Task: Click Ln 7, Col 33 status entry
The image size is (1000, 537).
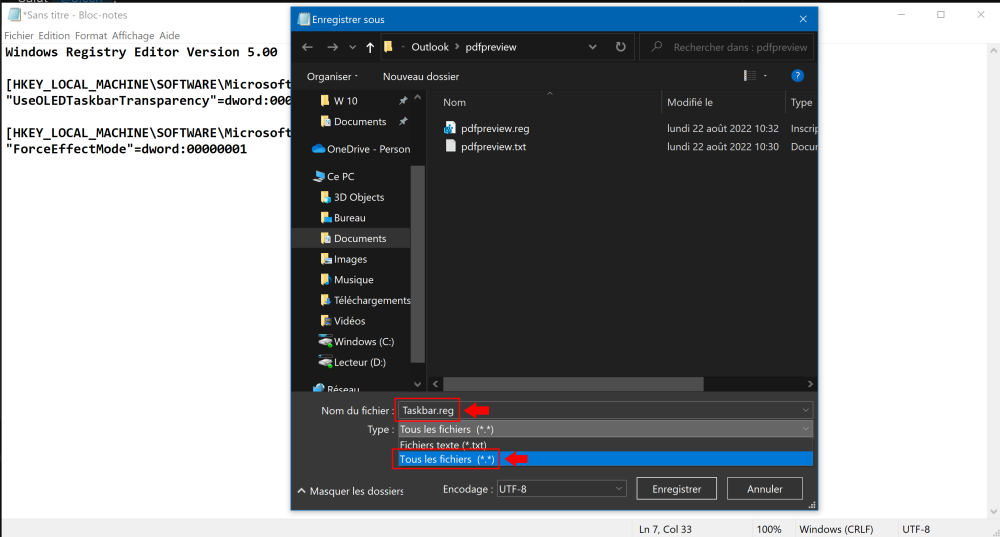Action: [665, 529]
